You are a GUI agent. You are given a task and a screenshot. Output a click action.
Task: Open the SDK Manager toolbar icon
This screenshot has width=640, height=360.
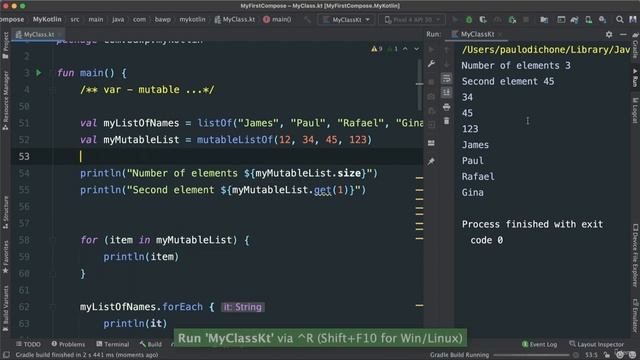[x=602, y=20]
